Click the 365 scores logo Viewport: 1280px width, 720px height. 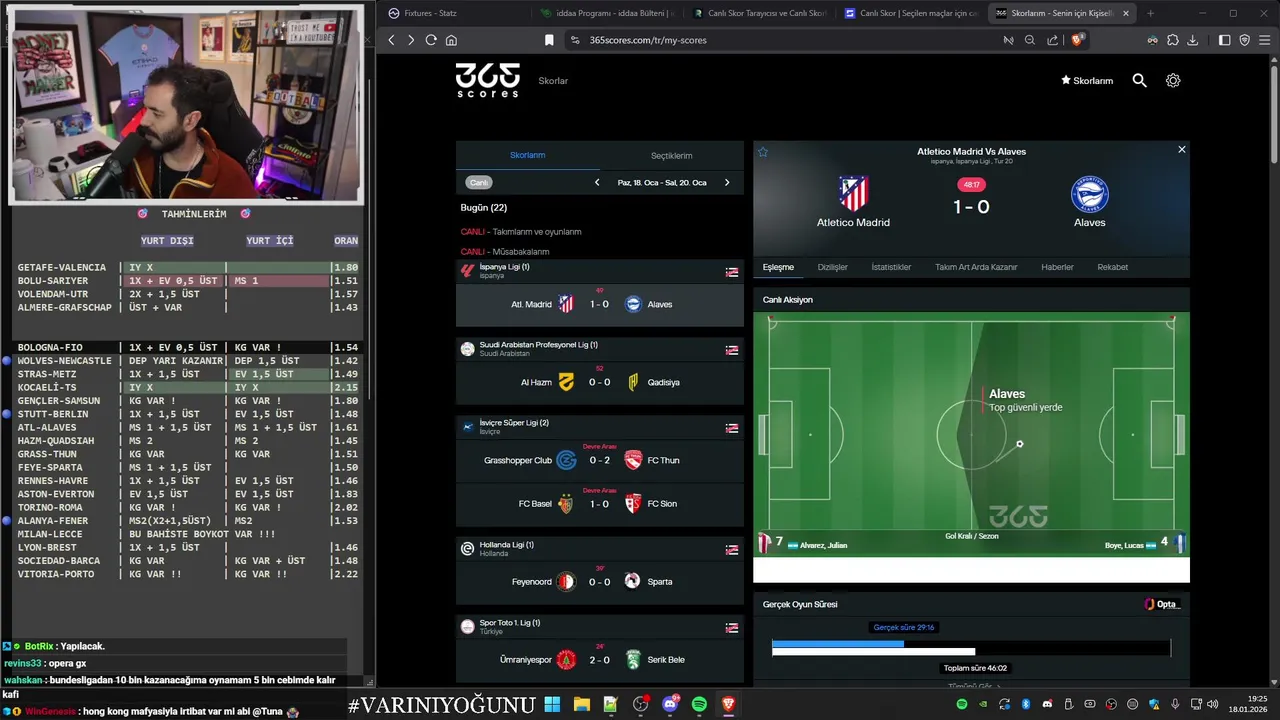click(488, 80)
